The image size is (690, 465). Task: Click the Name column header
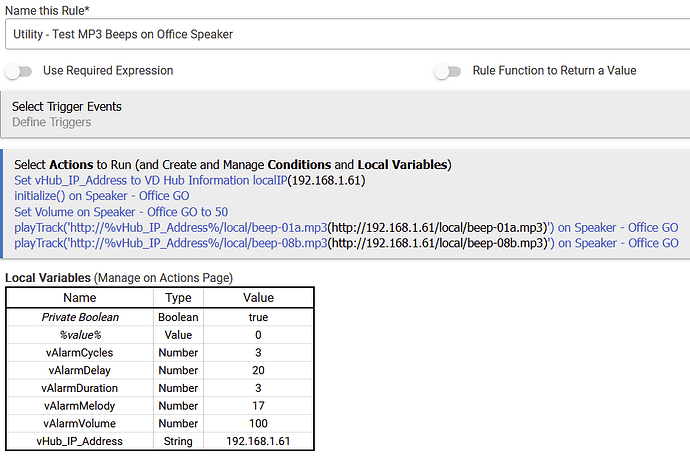[x=79, y=297]
